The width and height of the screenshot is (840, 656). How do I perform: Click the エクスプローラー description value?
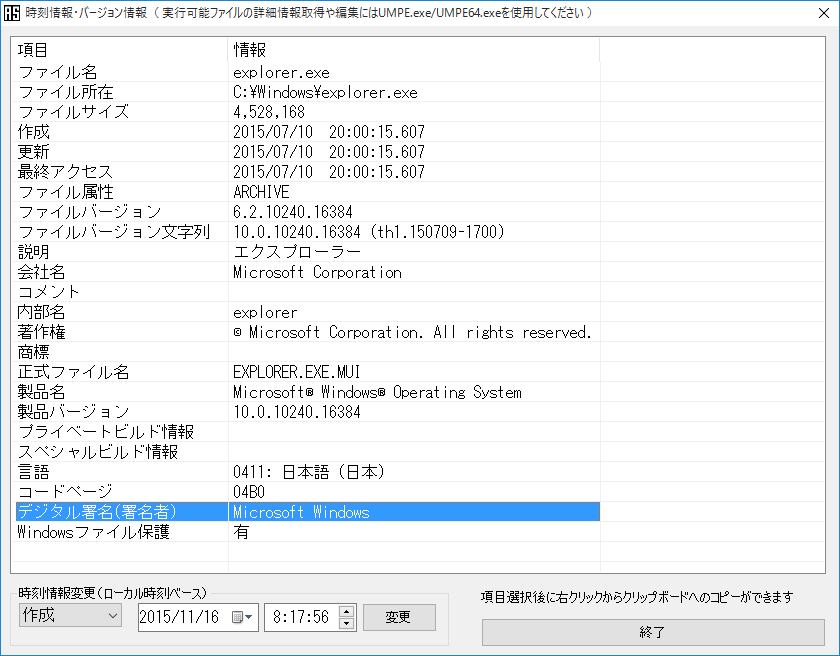click(x=297, y=252)
